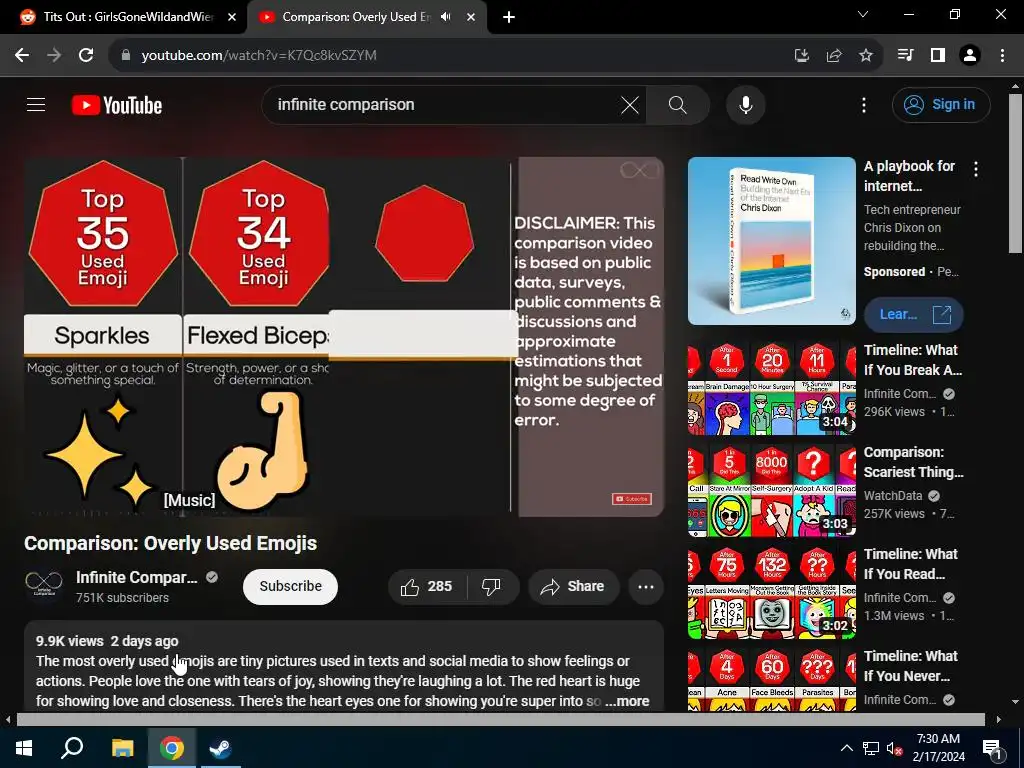Open Chrome media controls icon
Viewport: 1024px width, 768px height.
(x=905, y=56)
